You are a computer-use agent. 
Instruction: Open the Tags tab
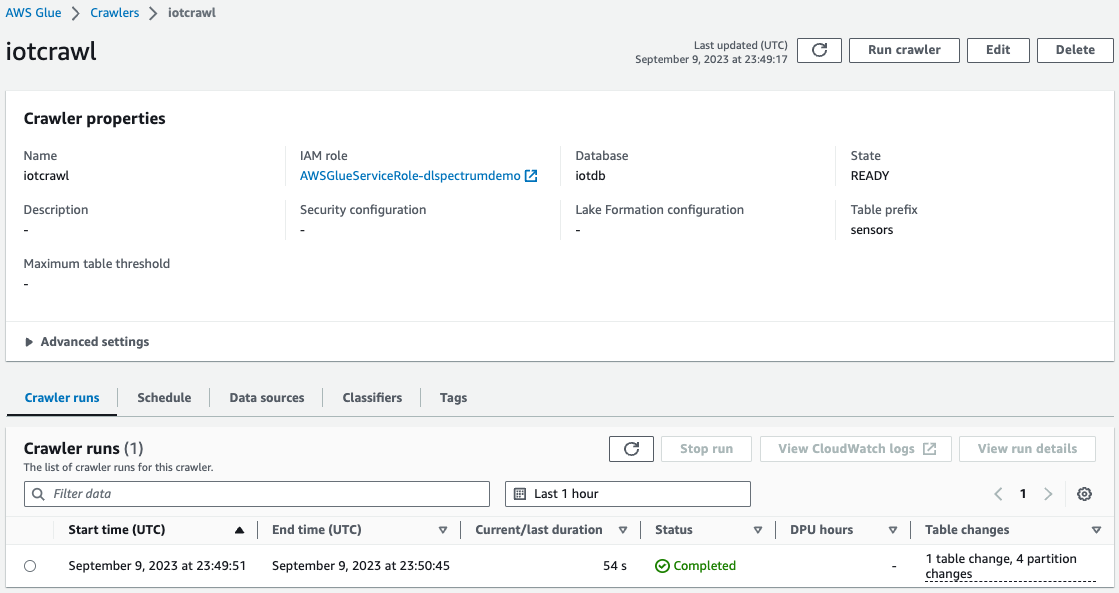[x=453, y=397]
